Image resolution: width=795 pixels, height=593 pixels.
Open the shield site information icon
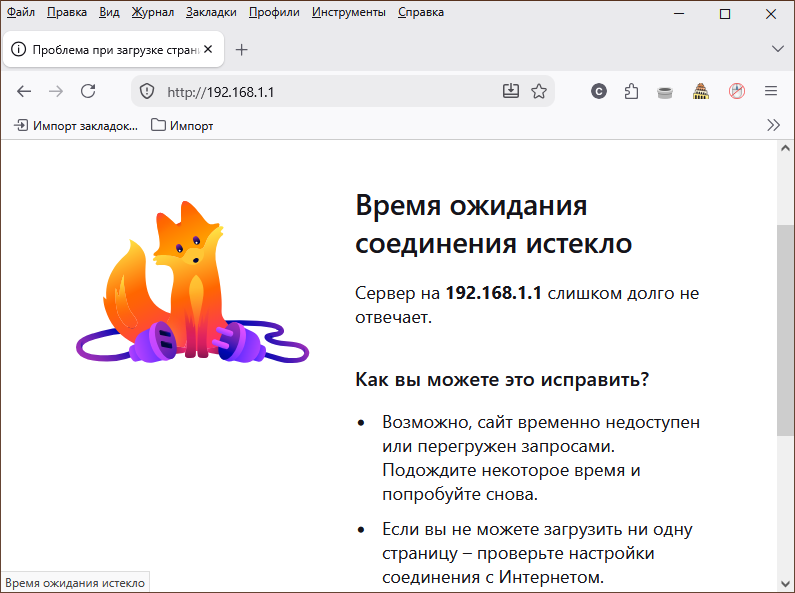[x=147, y=92]
